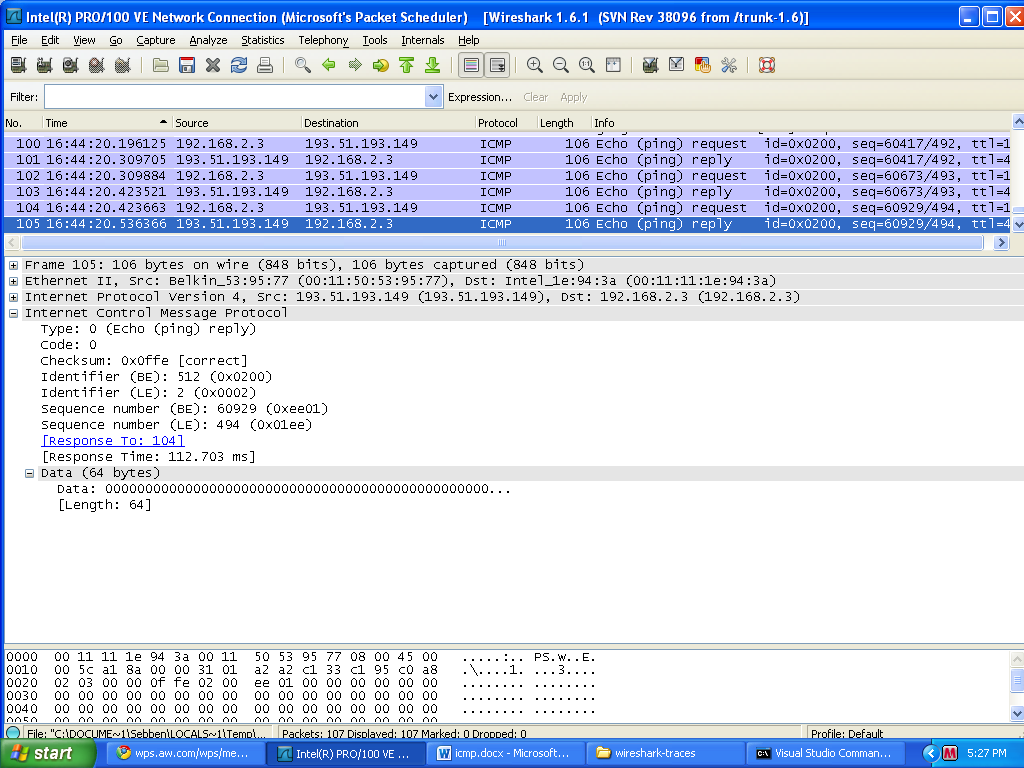Click the filter Clear button
The height and width of the screenshot is (768, 1024).
tap(536, 97)
